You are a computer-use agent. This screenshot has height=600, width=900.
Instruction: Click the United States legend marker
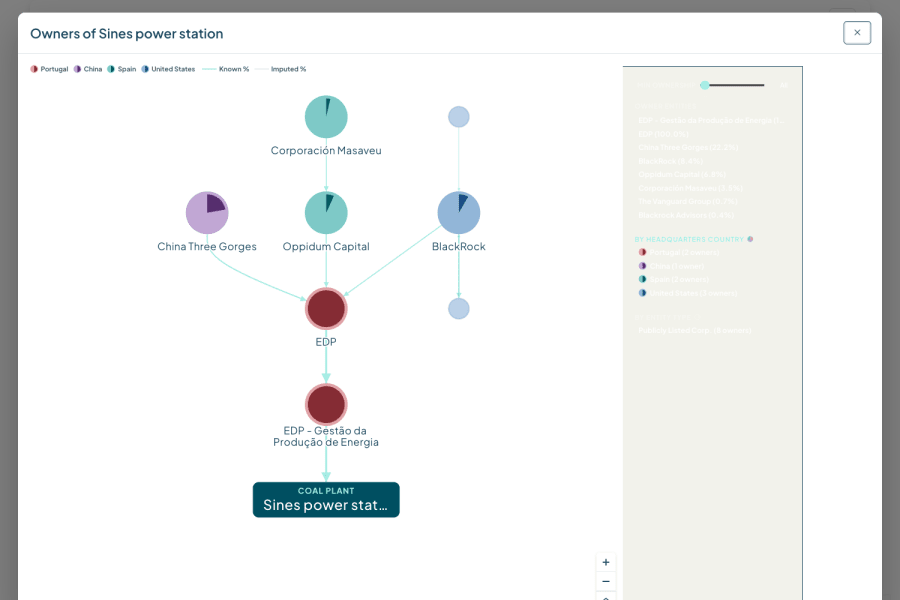145,69
